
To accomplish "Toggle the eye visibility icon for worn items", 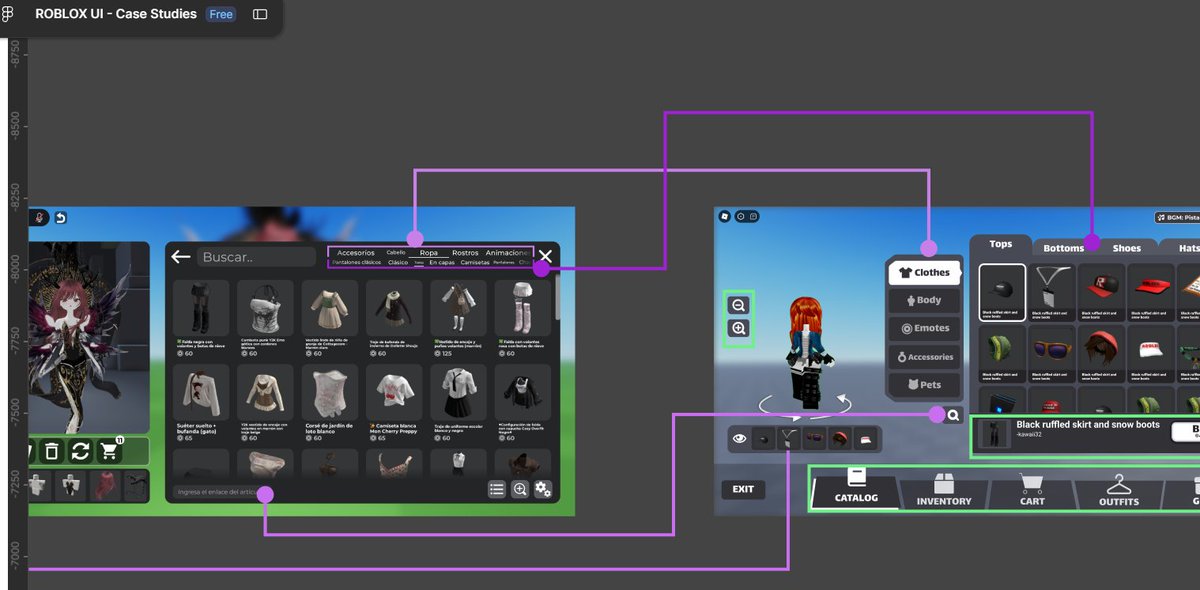I will 740,438.
